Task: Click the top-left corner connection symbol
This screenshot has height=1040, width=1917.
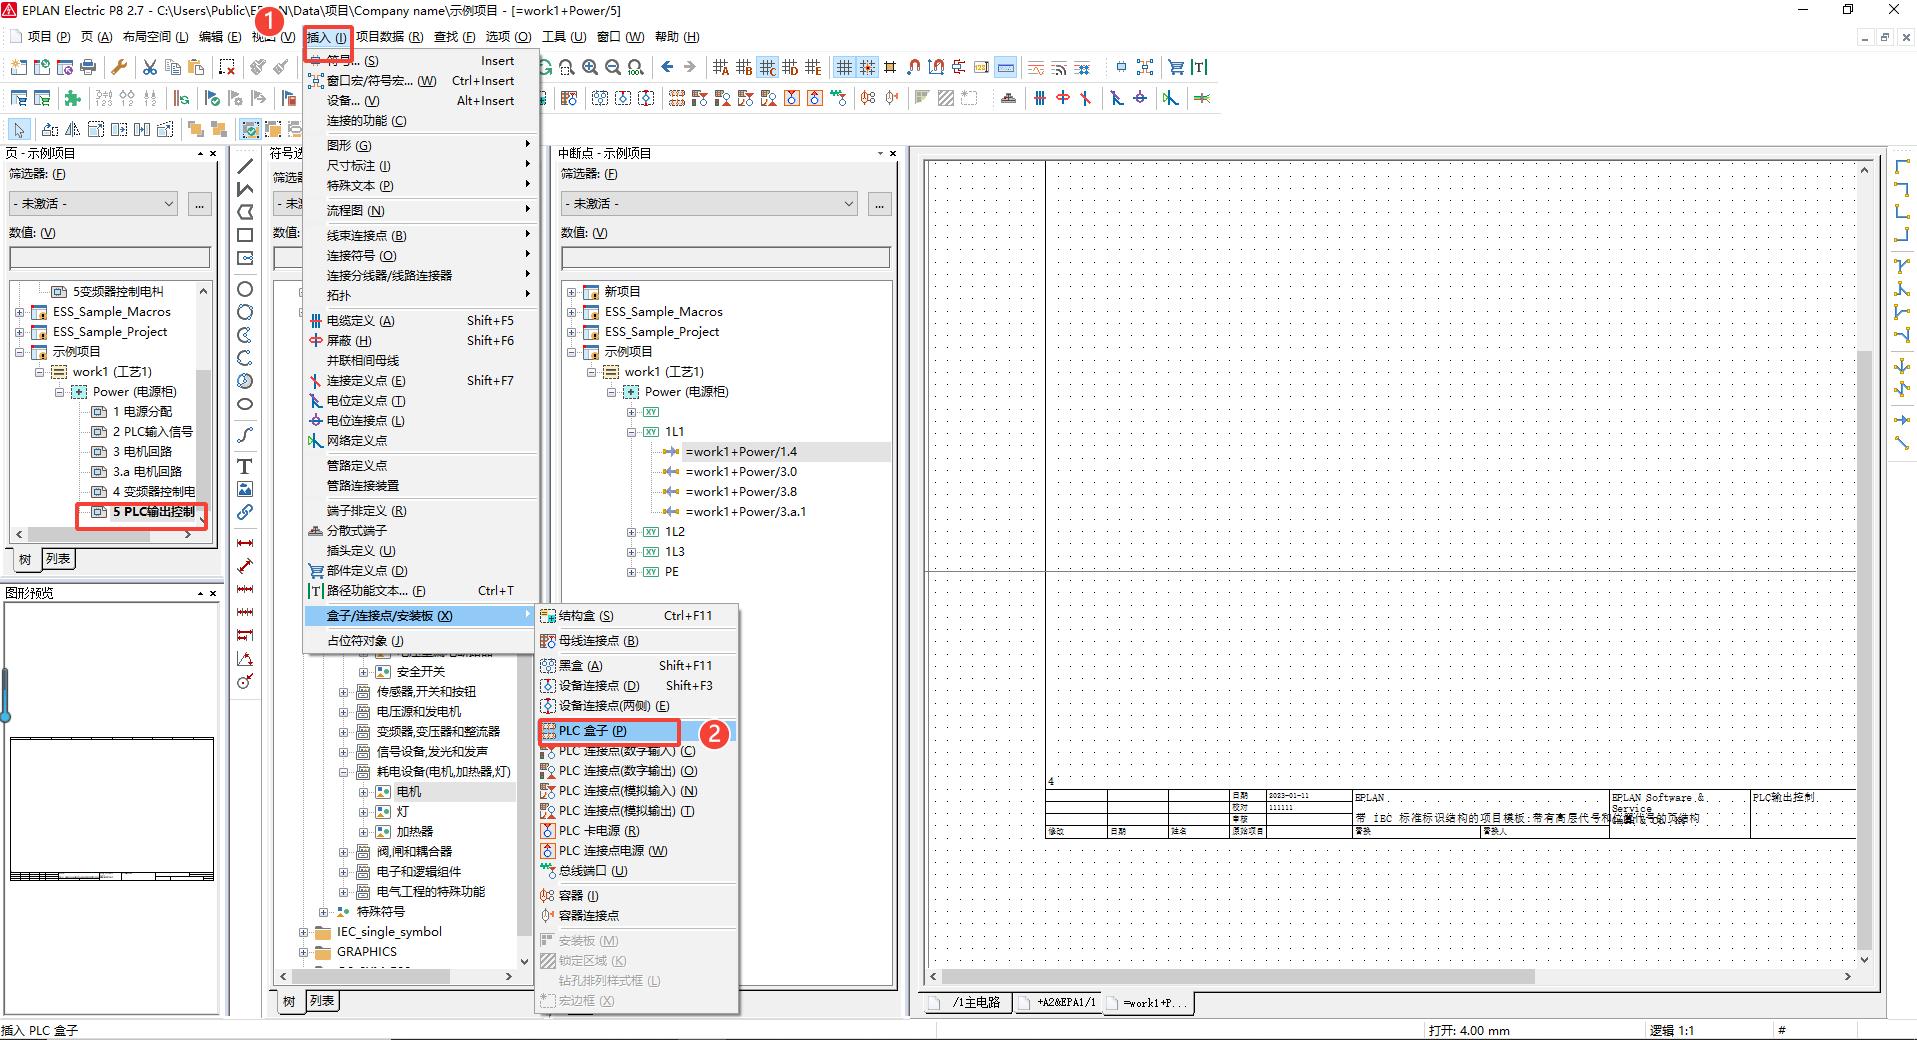Action: 1902,166
